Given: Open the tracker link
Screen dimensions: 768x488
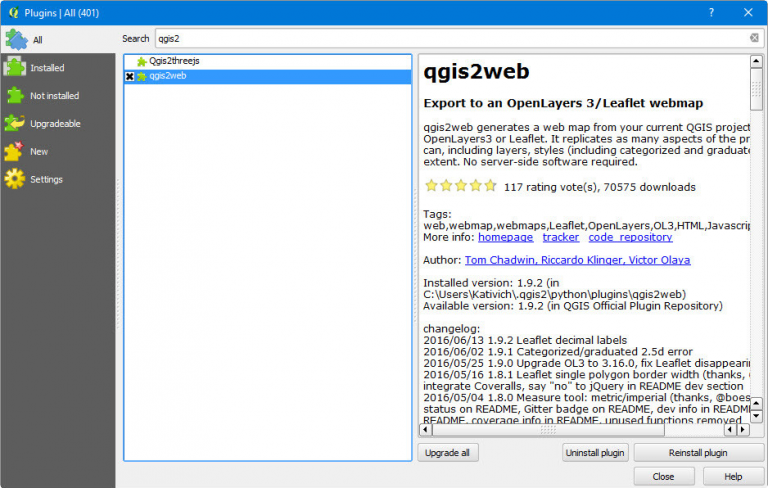Looking at the screenshot, I should pyautogui.click(x=561, y=237).
